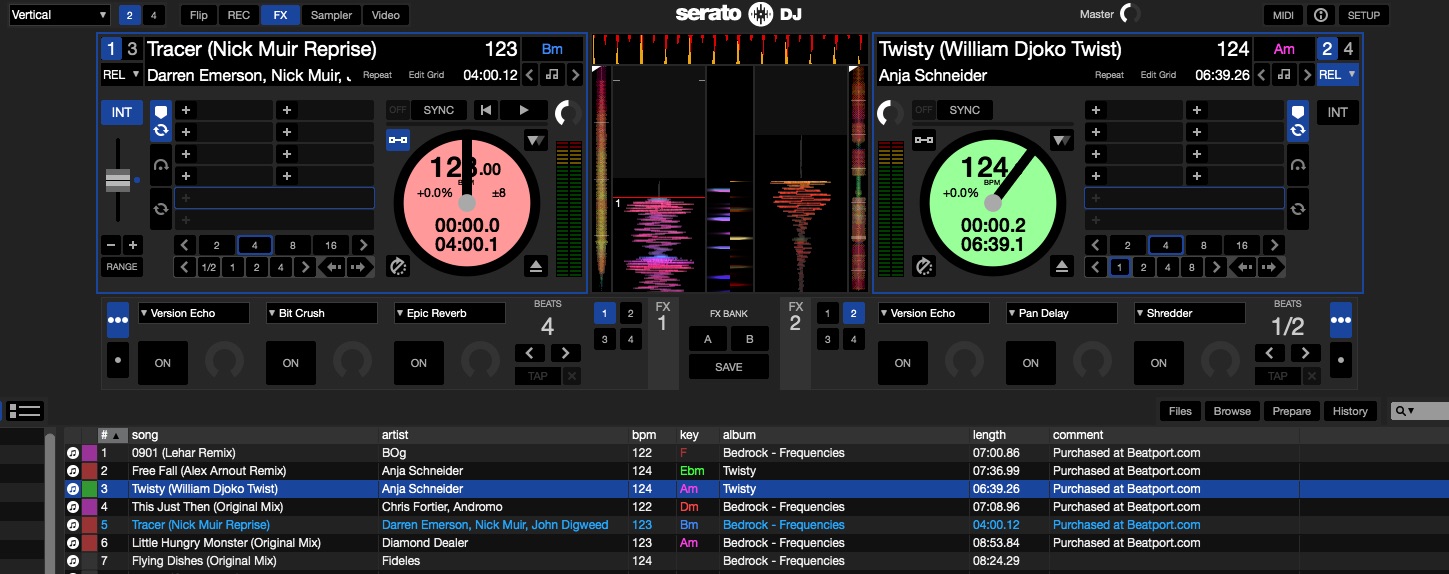Toggle Epic Reverb effect ON

[x=419, y=363]
